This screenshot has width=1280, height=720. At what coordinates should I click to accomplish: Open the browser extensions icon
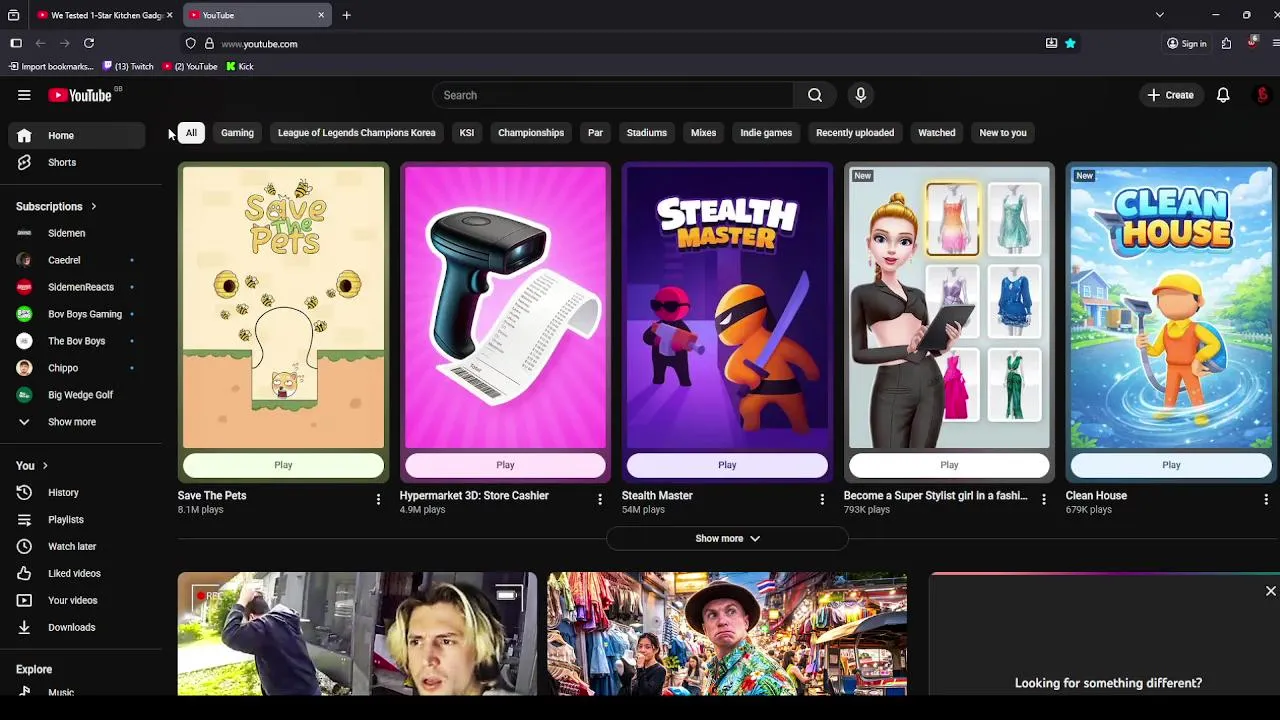1226,43
